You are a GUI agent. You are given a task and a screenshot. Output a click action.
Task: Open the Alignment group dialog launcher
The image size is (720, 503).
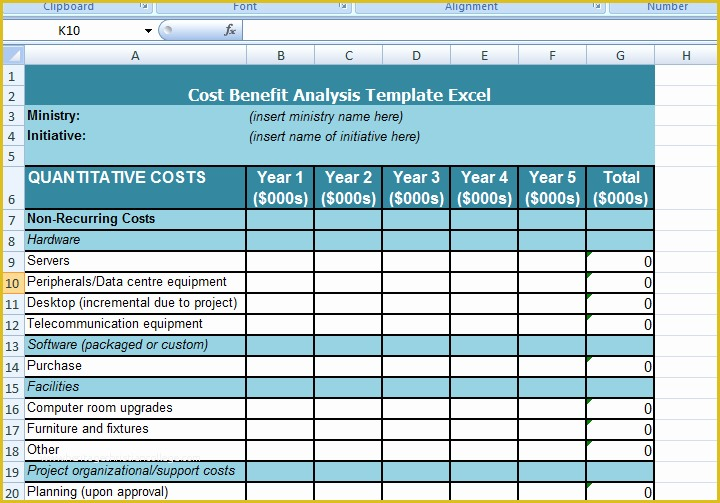(x=598, y=7)
